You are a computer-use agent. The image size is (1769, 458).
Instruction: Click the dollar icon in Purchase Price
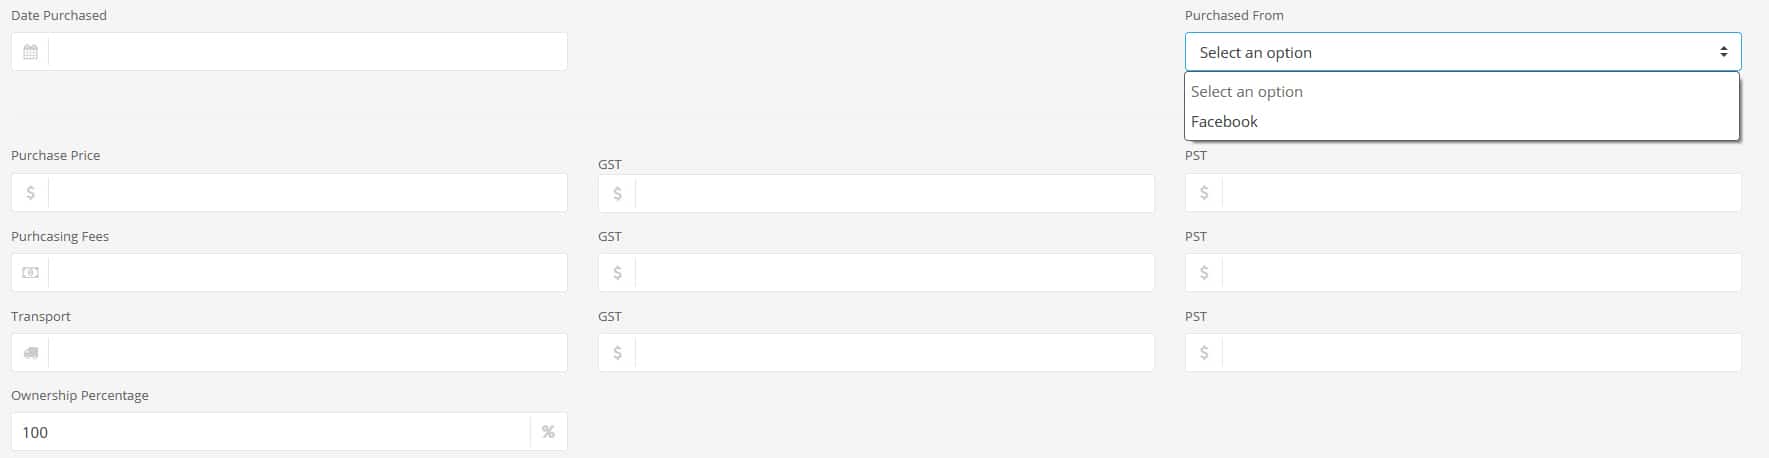click(30, 193)
